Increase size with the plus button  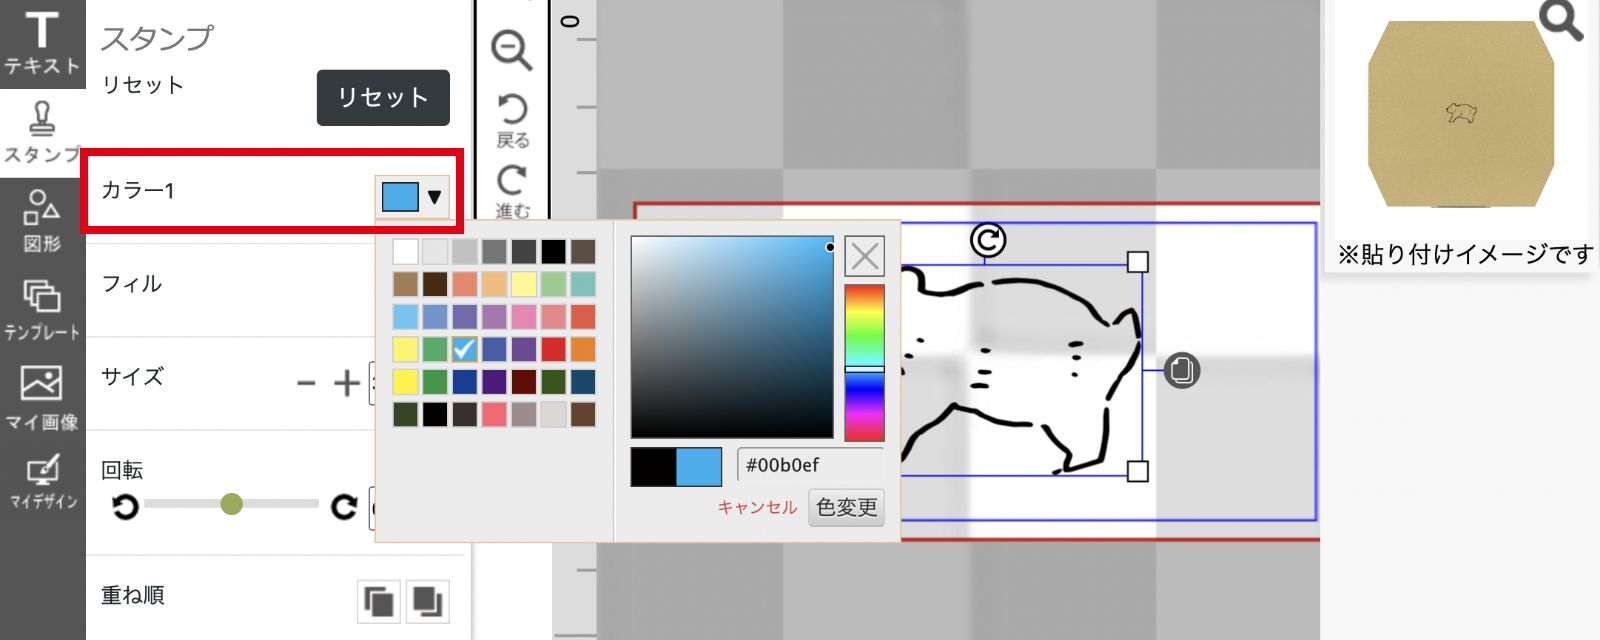pyautogui.click(x=347, y=383)
